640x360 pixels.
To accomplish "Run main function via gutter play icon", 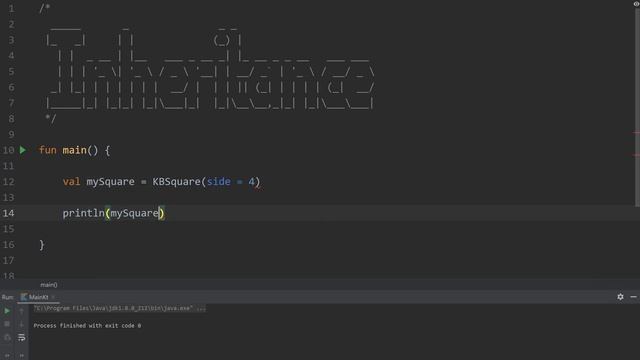I will click(23, 150).
